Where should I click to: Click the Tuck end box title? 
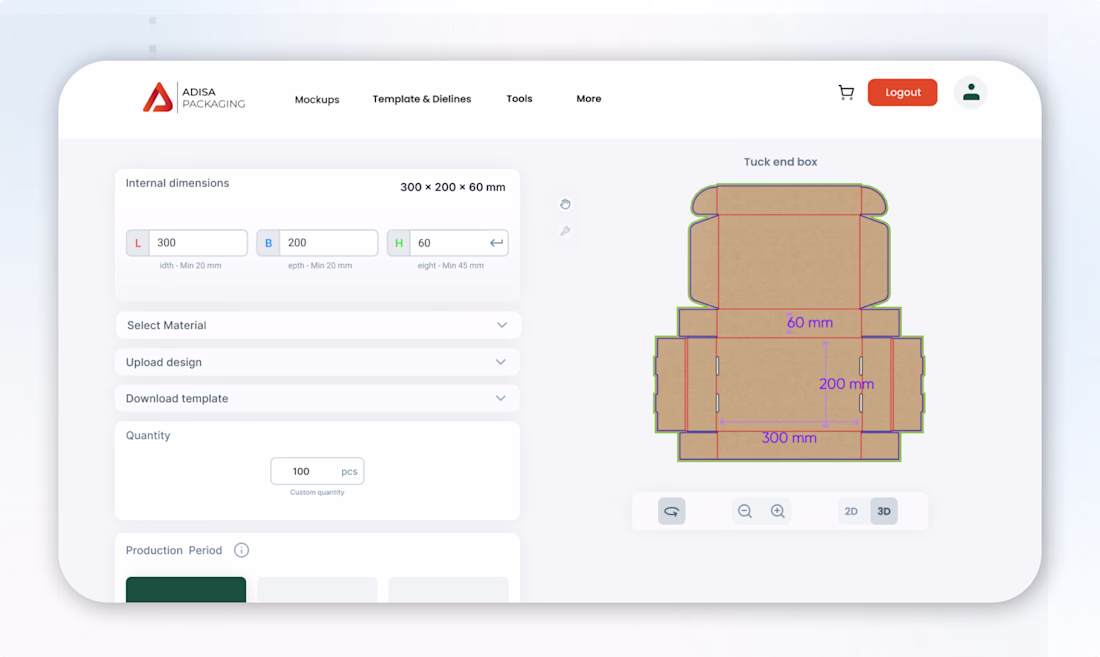780,162
